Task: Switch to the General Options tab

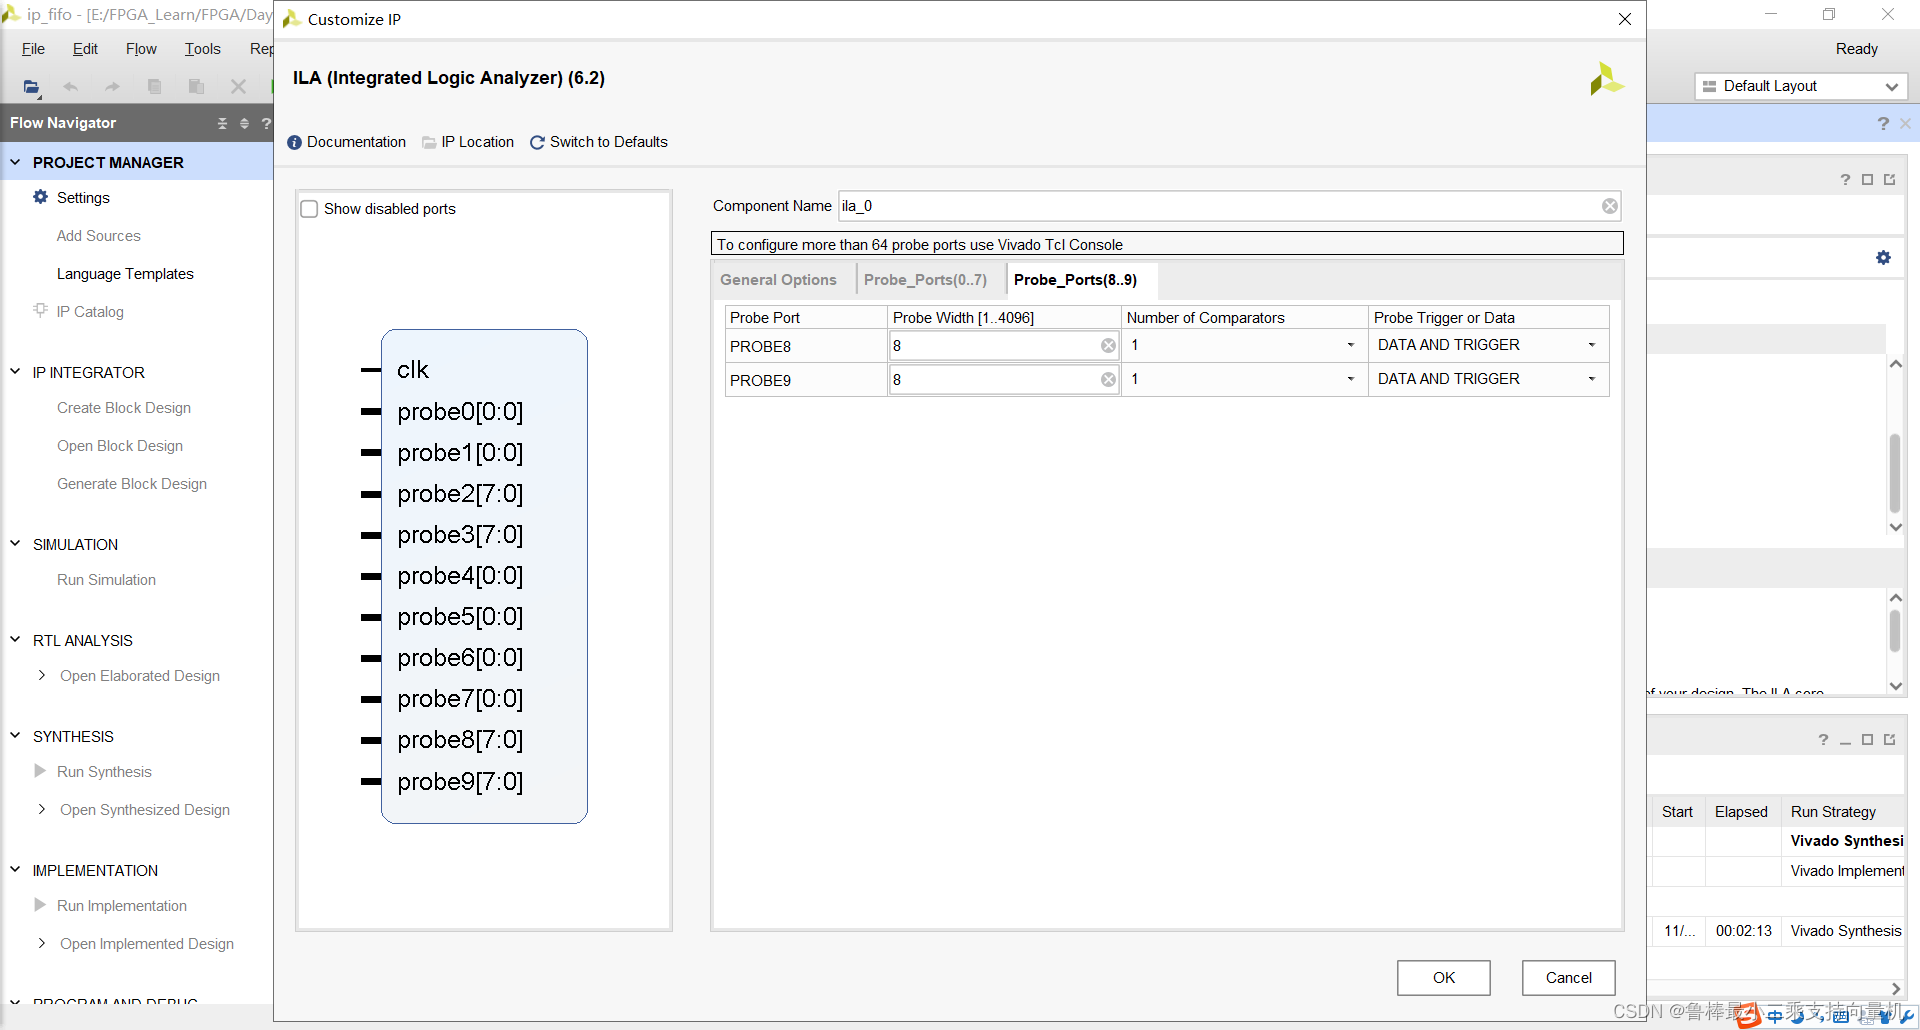Action: coord(778,280)
